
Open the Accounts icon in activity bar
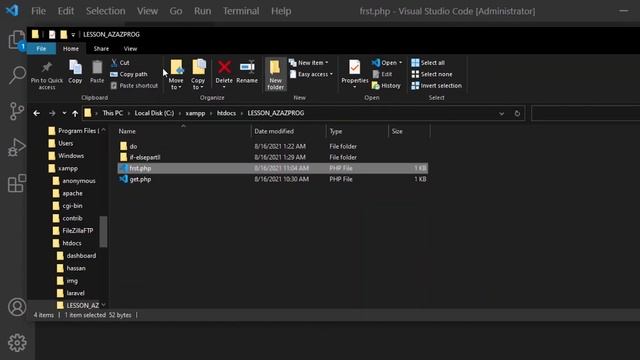click(17, 307)
